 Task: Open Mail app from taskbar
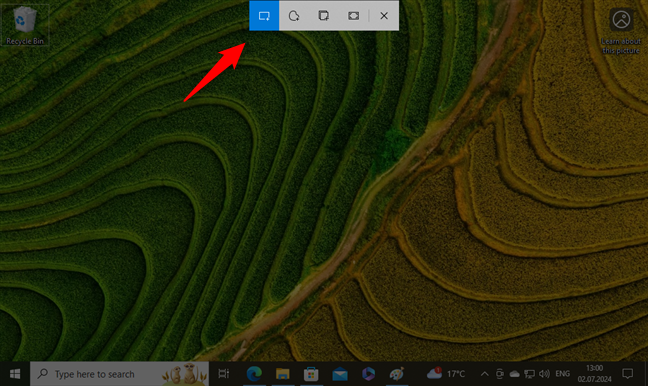pyautogui.click(x=340, y=374)
